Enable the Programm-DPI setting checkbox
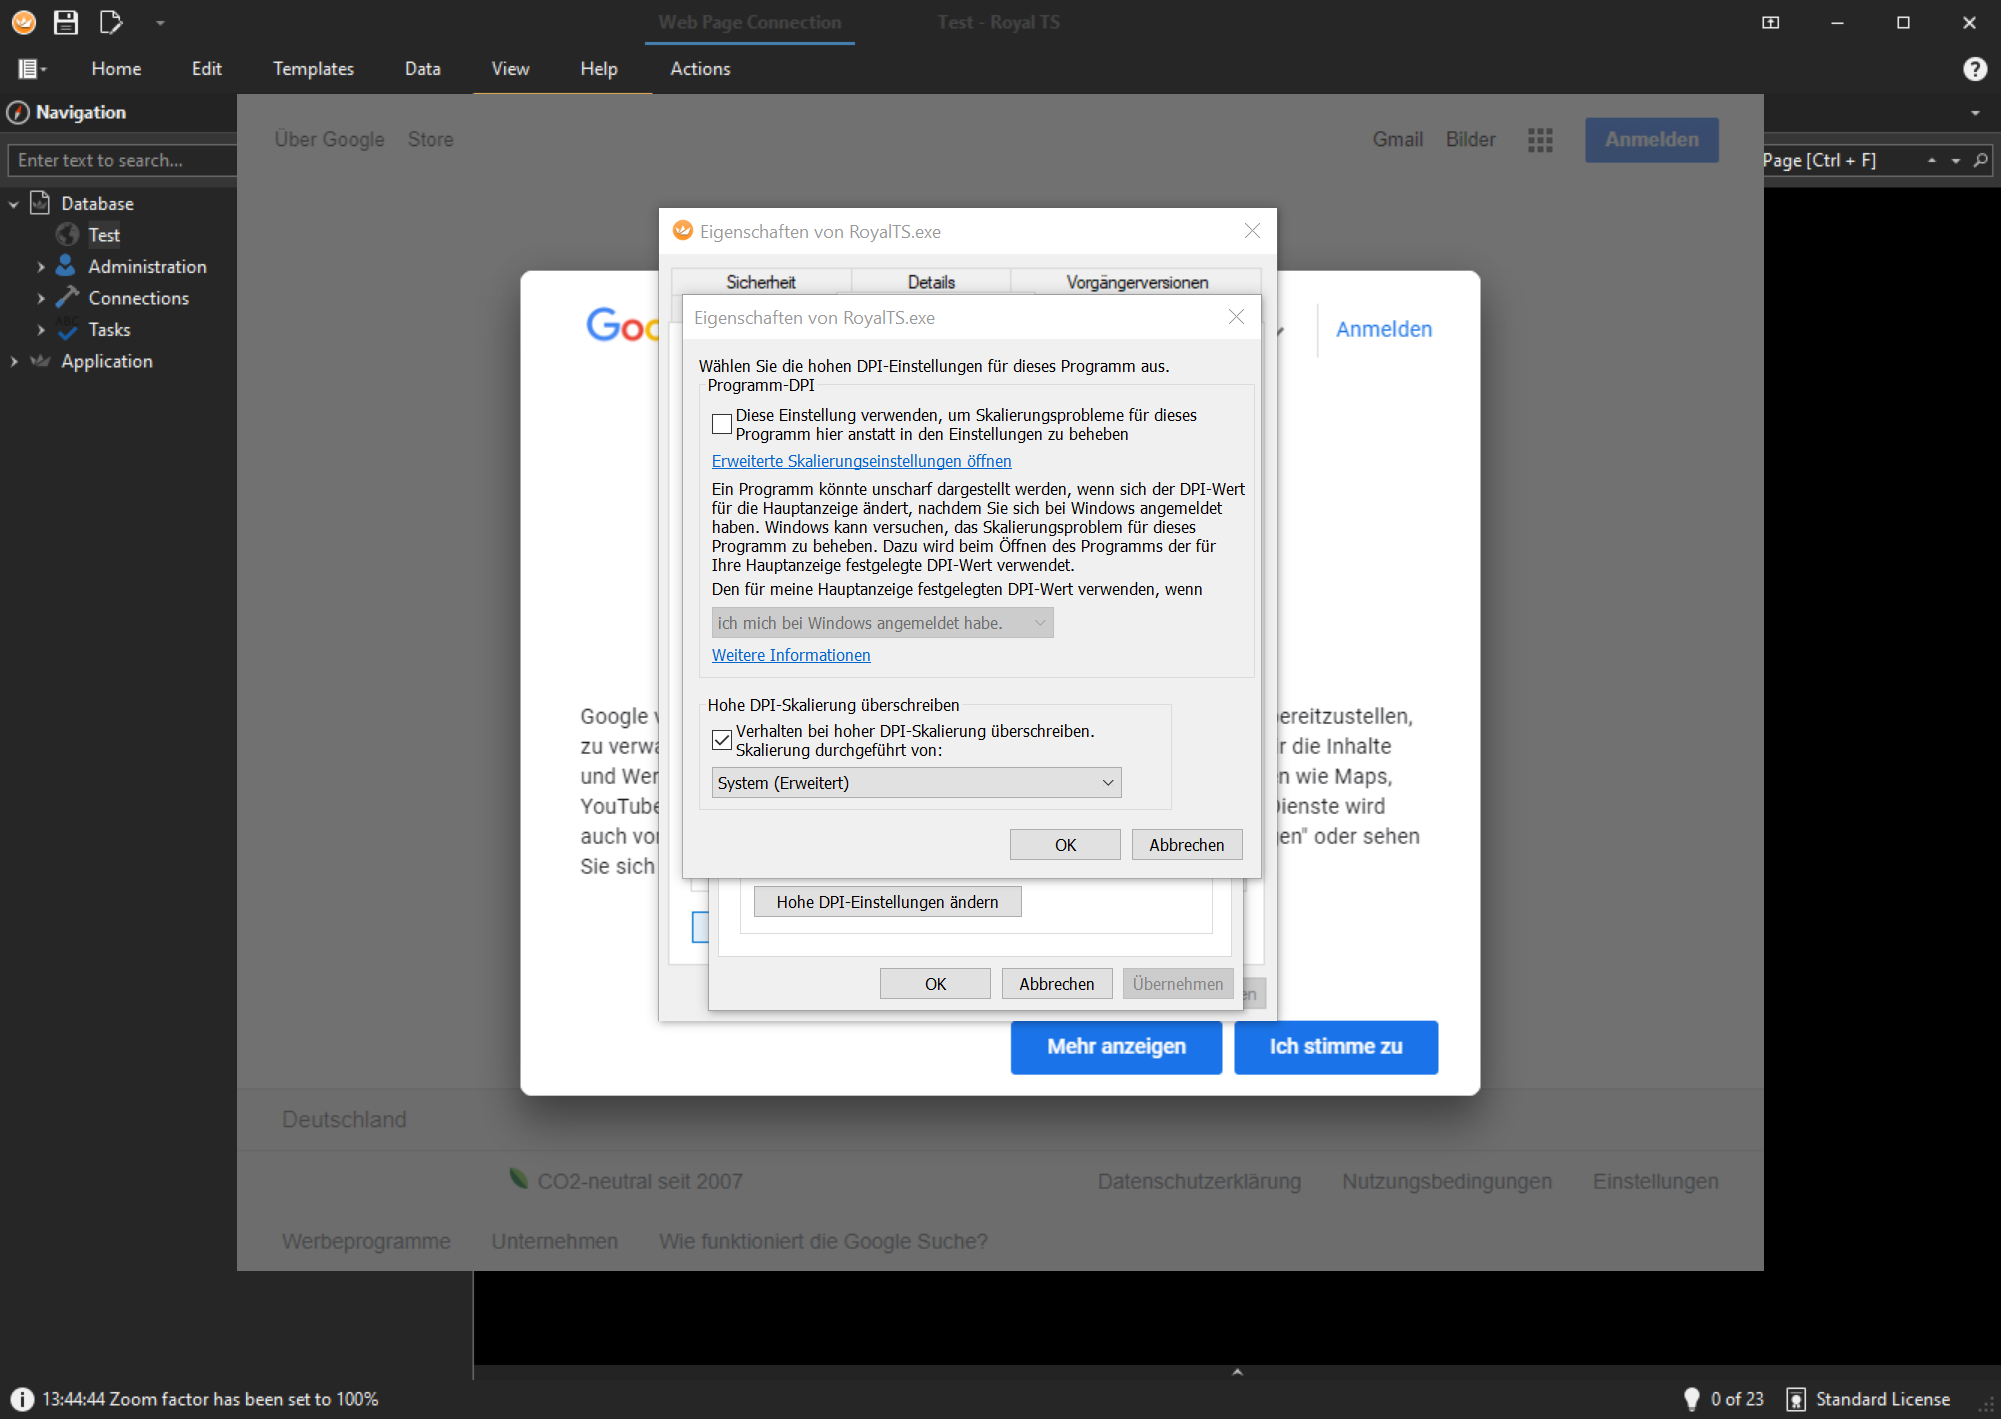This screenshot has width=2001, height=1419. pyautogui.click(x=722, y=424)
